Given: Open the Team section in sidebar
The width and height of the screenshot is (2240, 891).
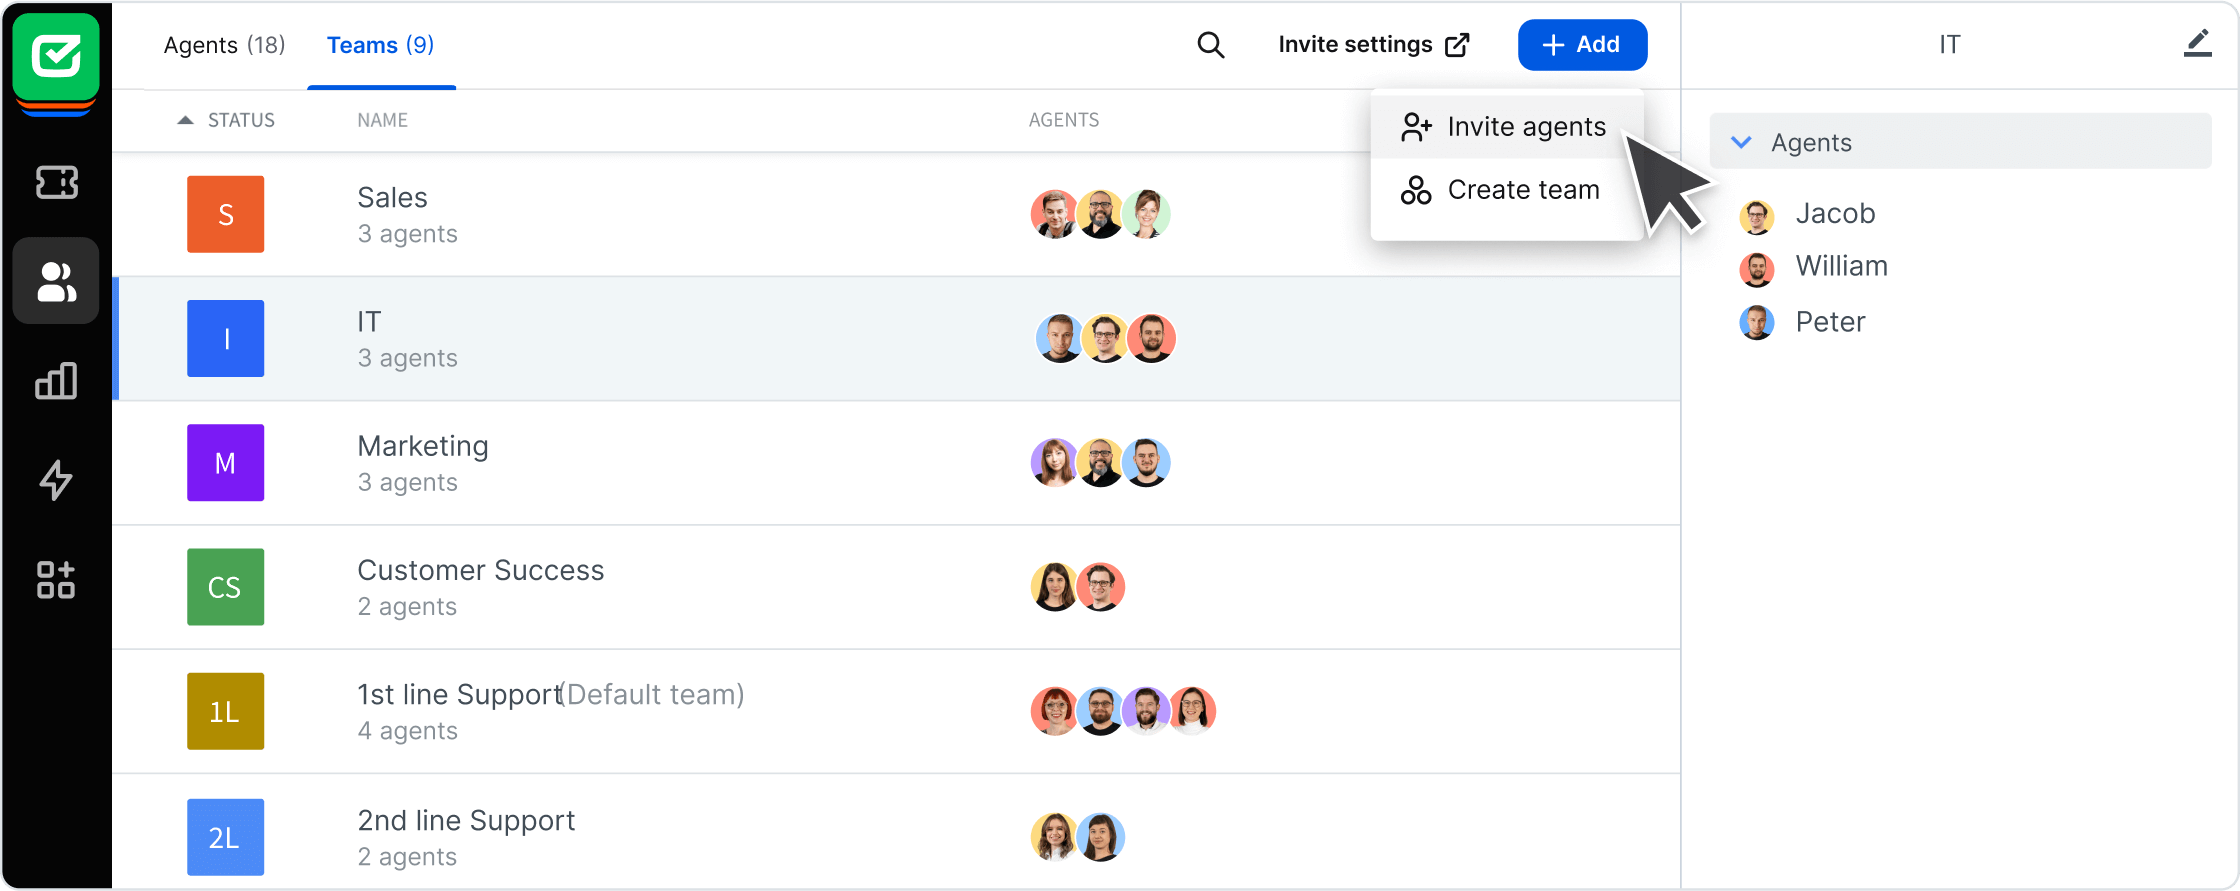Looking at the screenshot, I should [x=56, y=281].
